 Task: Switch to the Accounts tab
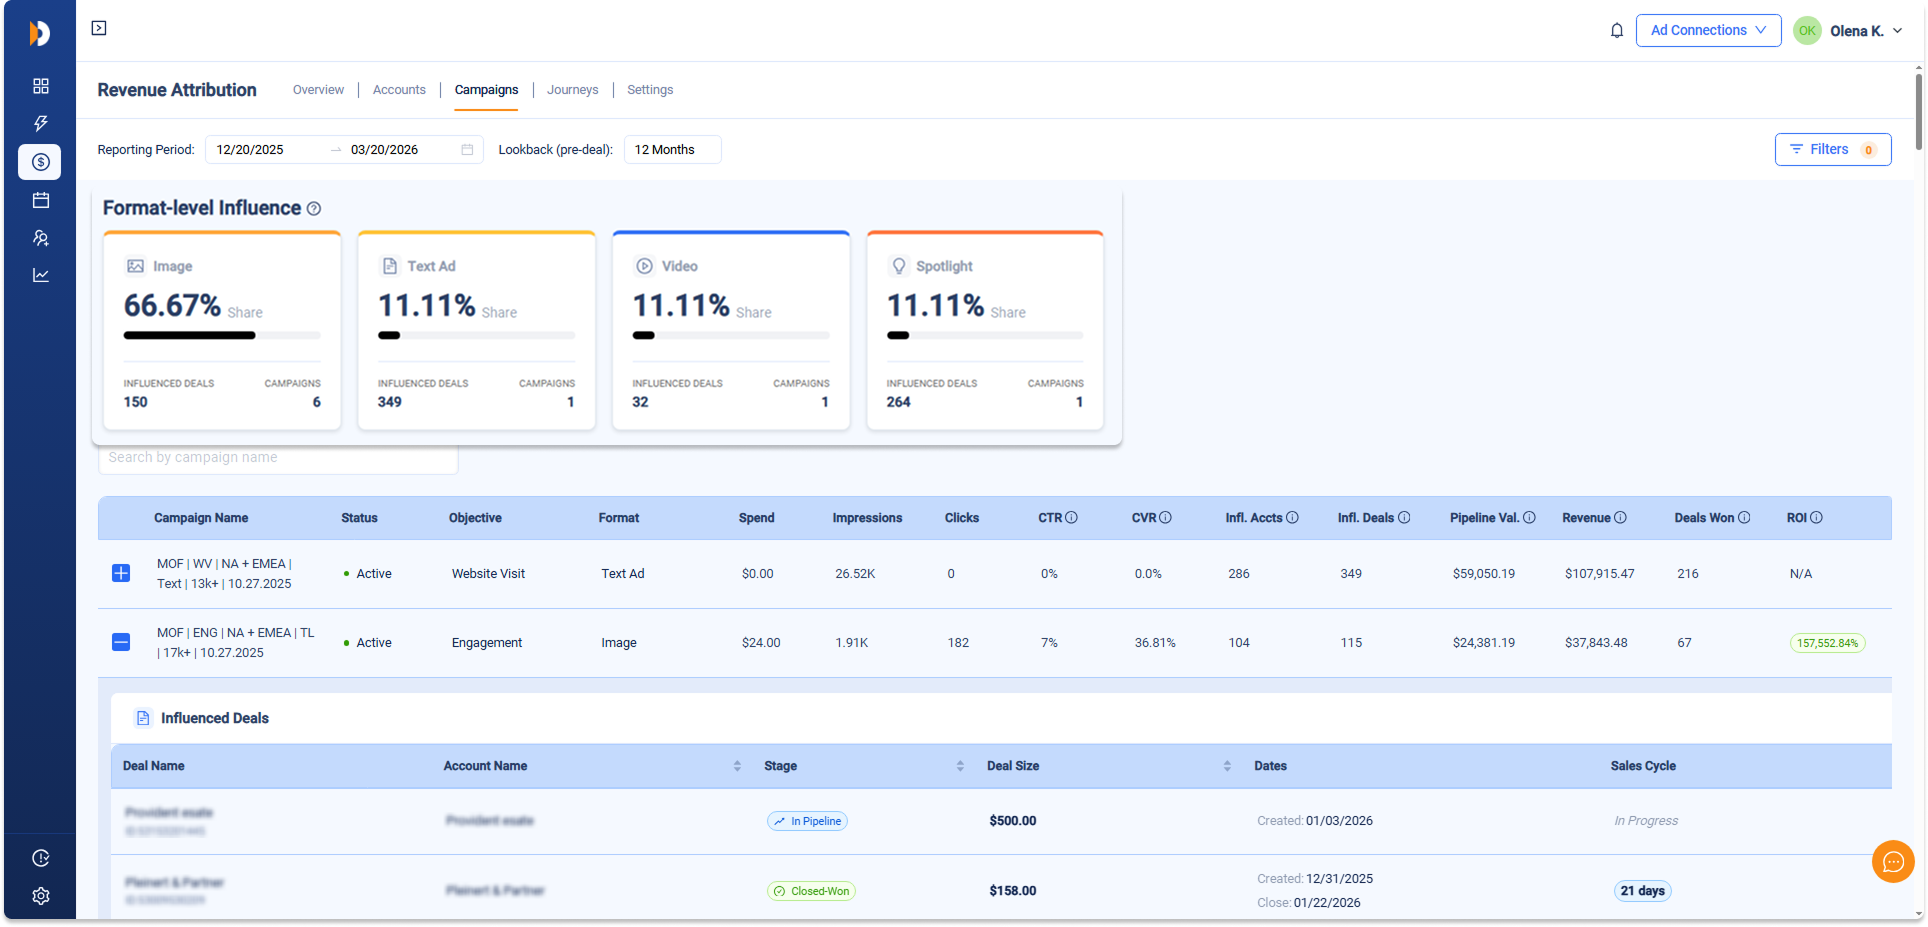pyautogui.click(x=399, y=90)
